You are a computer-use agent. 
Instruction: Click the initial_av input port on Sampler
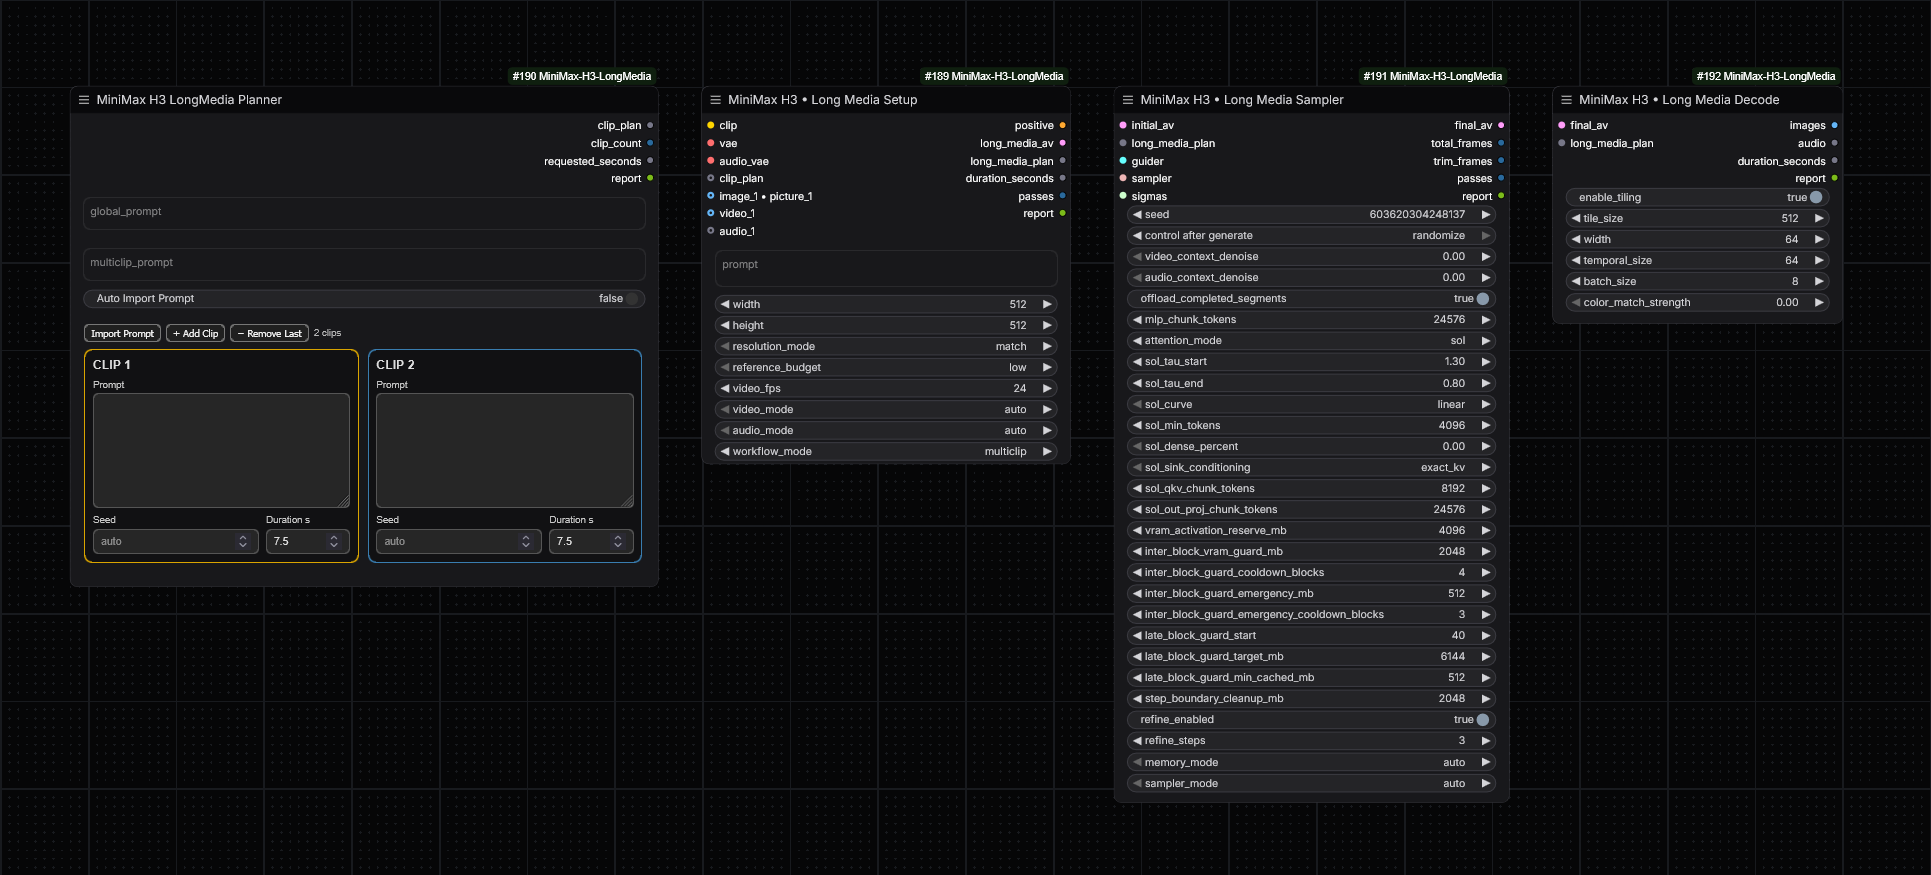[1123, 126]
